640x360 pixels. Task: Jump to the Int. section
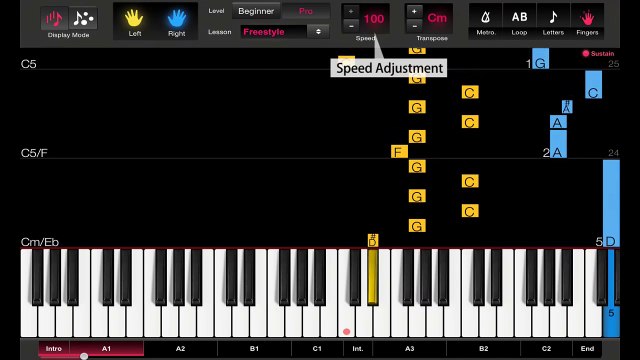(x=358, y=349)
